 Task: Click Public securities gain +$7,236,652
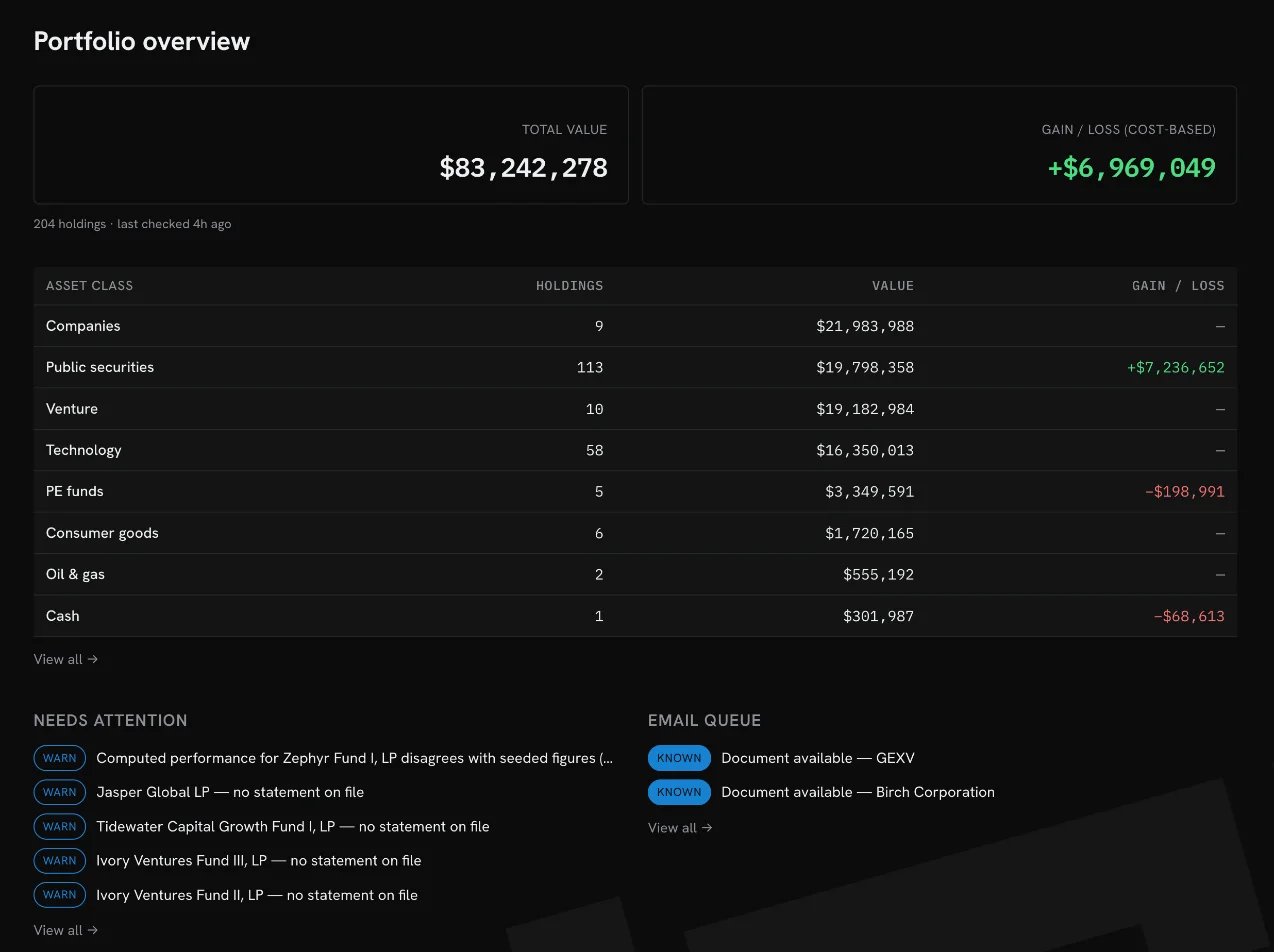tap(1176, 367)
